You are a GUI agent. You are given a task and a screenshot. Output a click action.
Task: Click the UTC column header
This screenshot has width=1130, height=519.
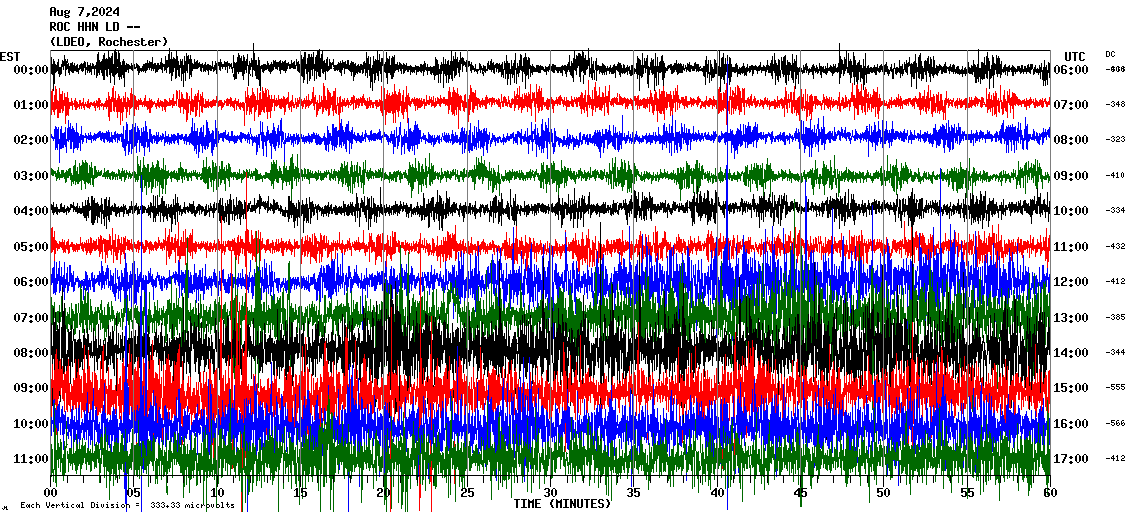point(1074,56)
